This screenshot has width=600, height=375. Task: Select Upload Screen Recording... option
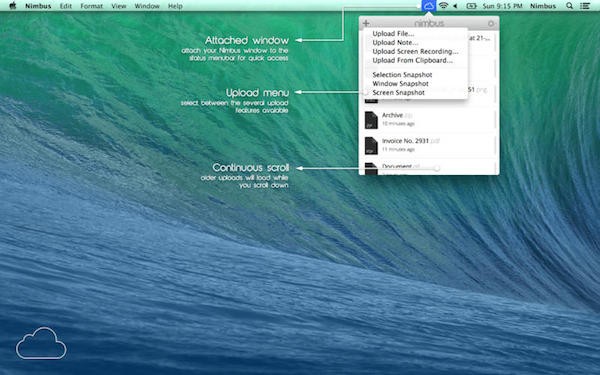[415, 51]
